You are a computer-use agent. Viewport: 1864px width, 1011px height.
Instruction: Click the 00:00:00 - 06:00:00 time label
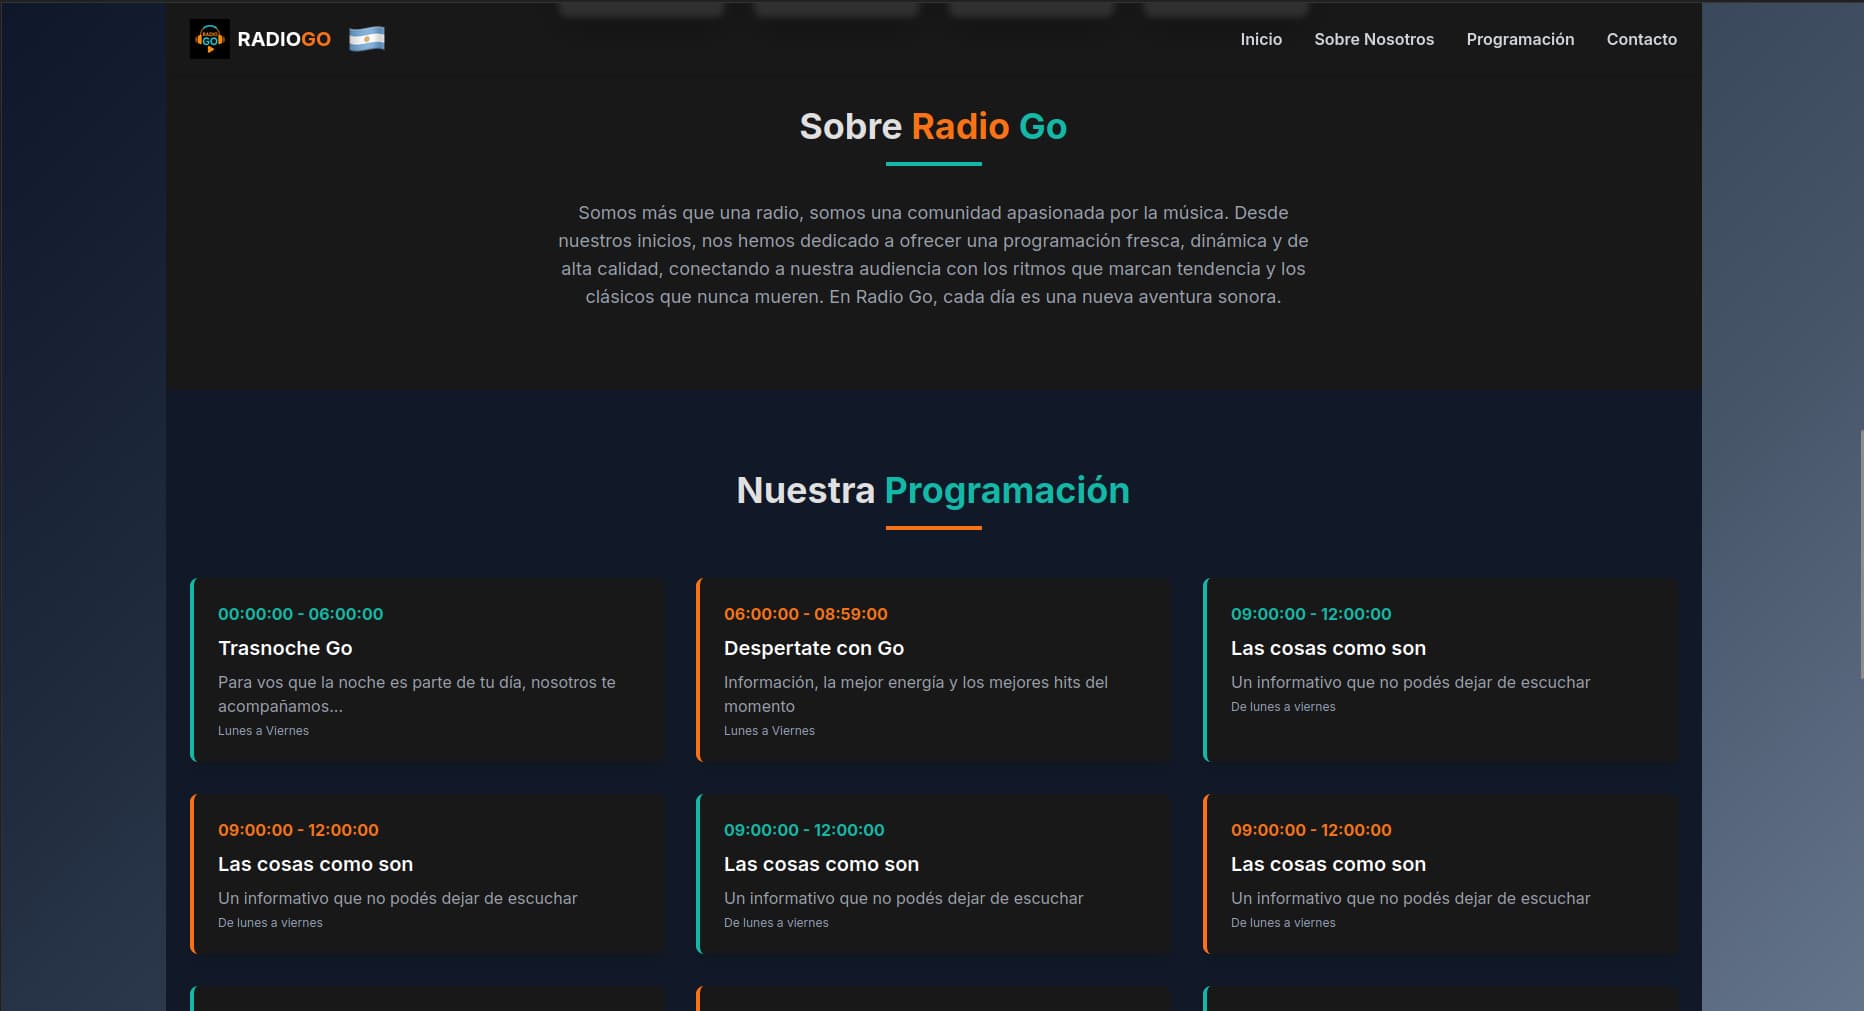pos(300,613)
